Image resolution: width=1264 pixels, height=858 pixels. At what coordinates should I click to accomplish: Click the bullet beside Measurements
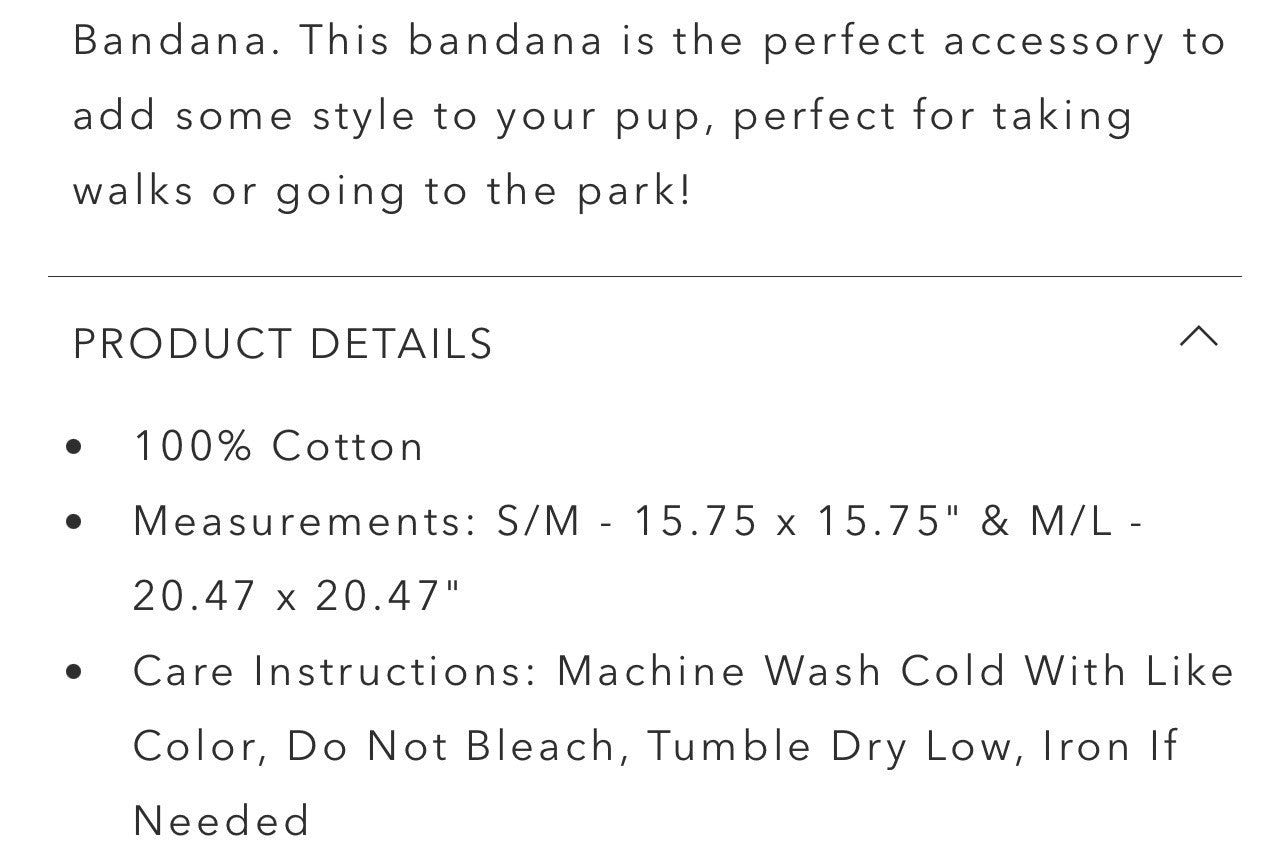pyautogui.click(x=73, y=522)
